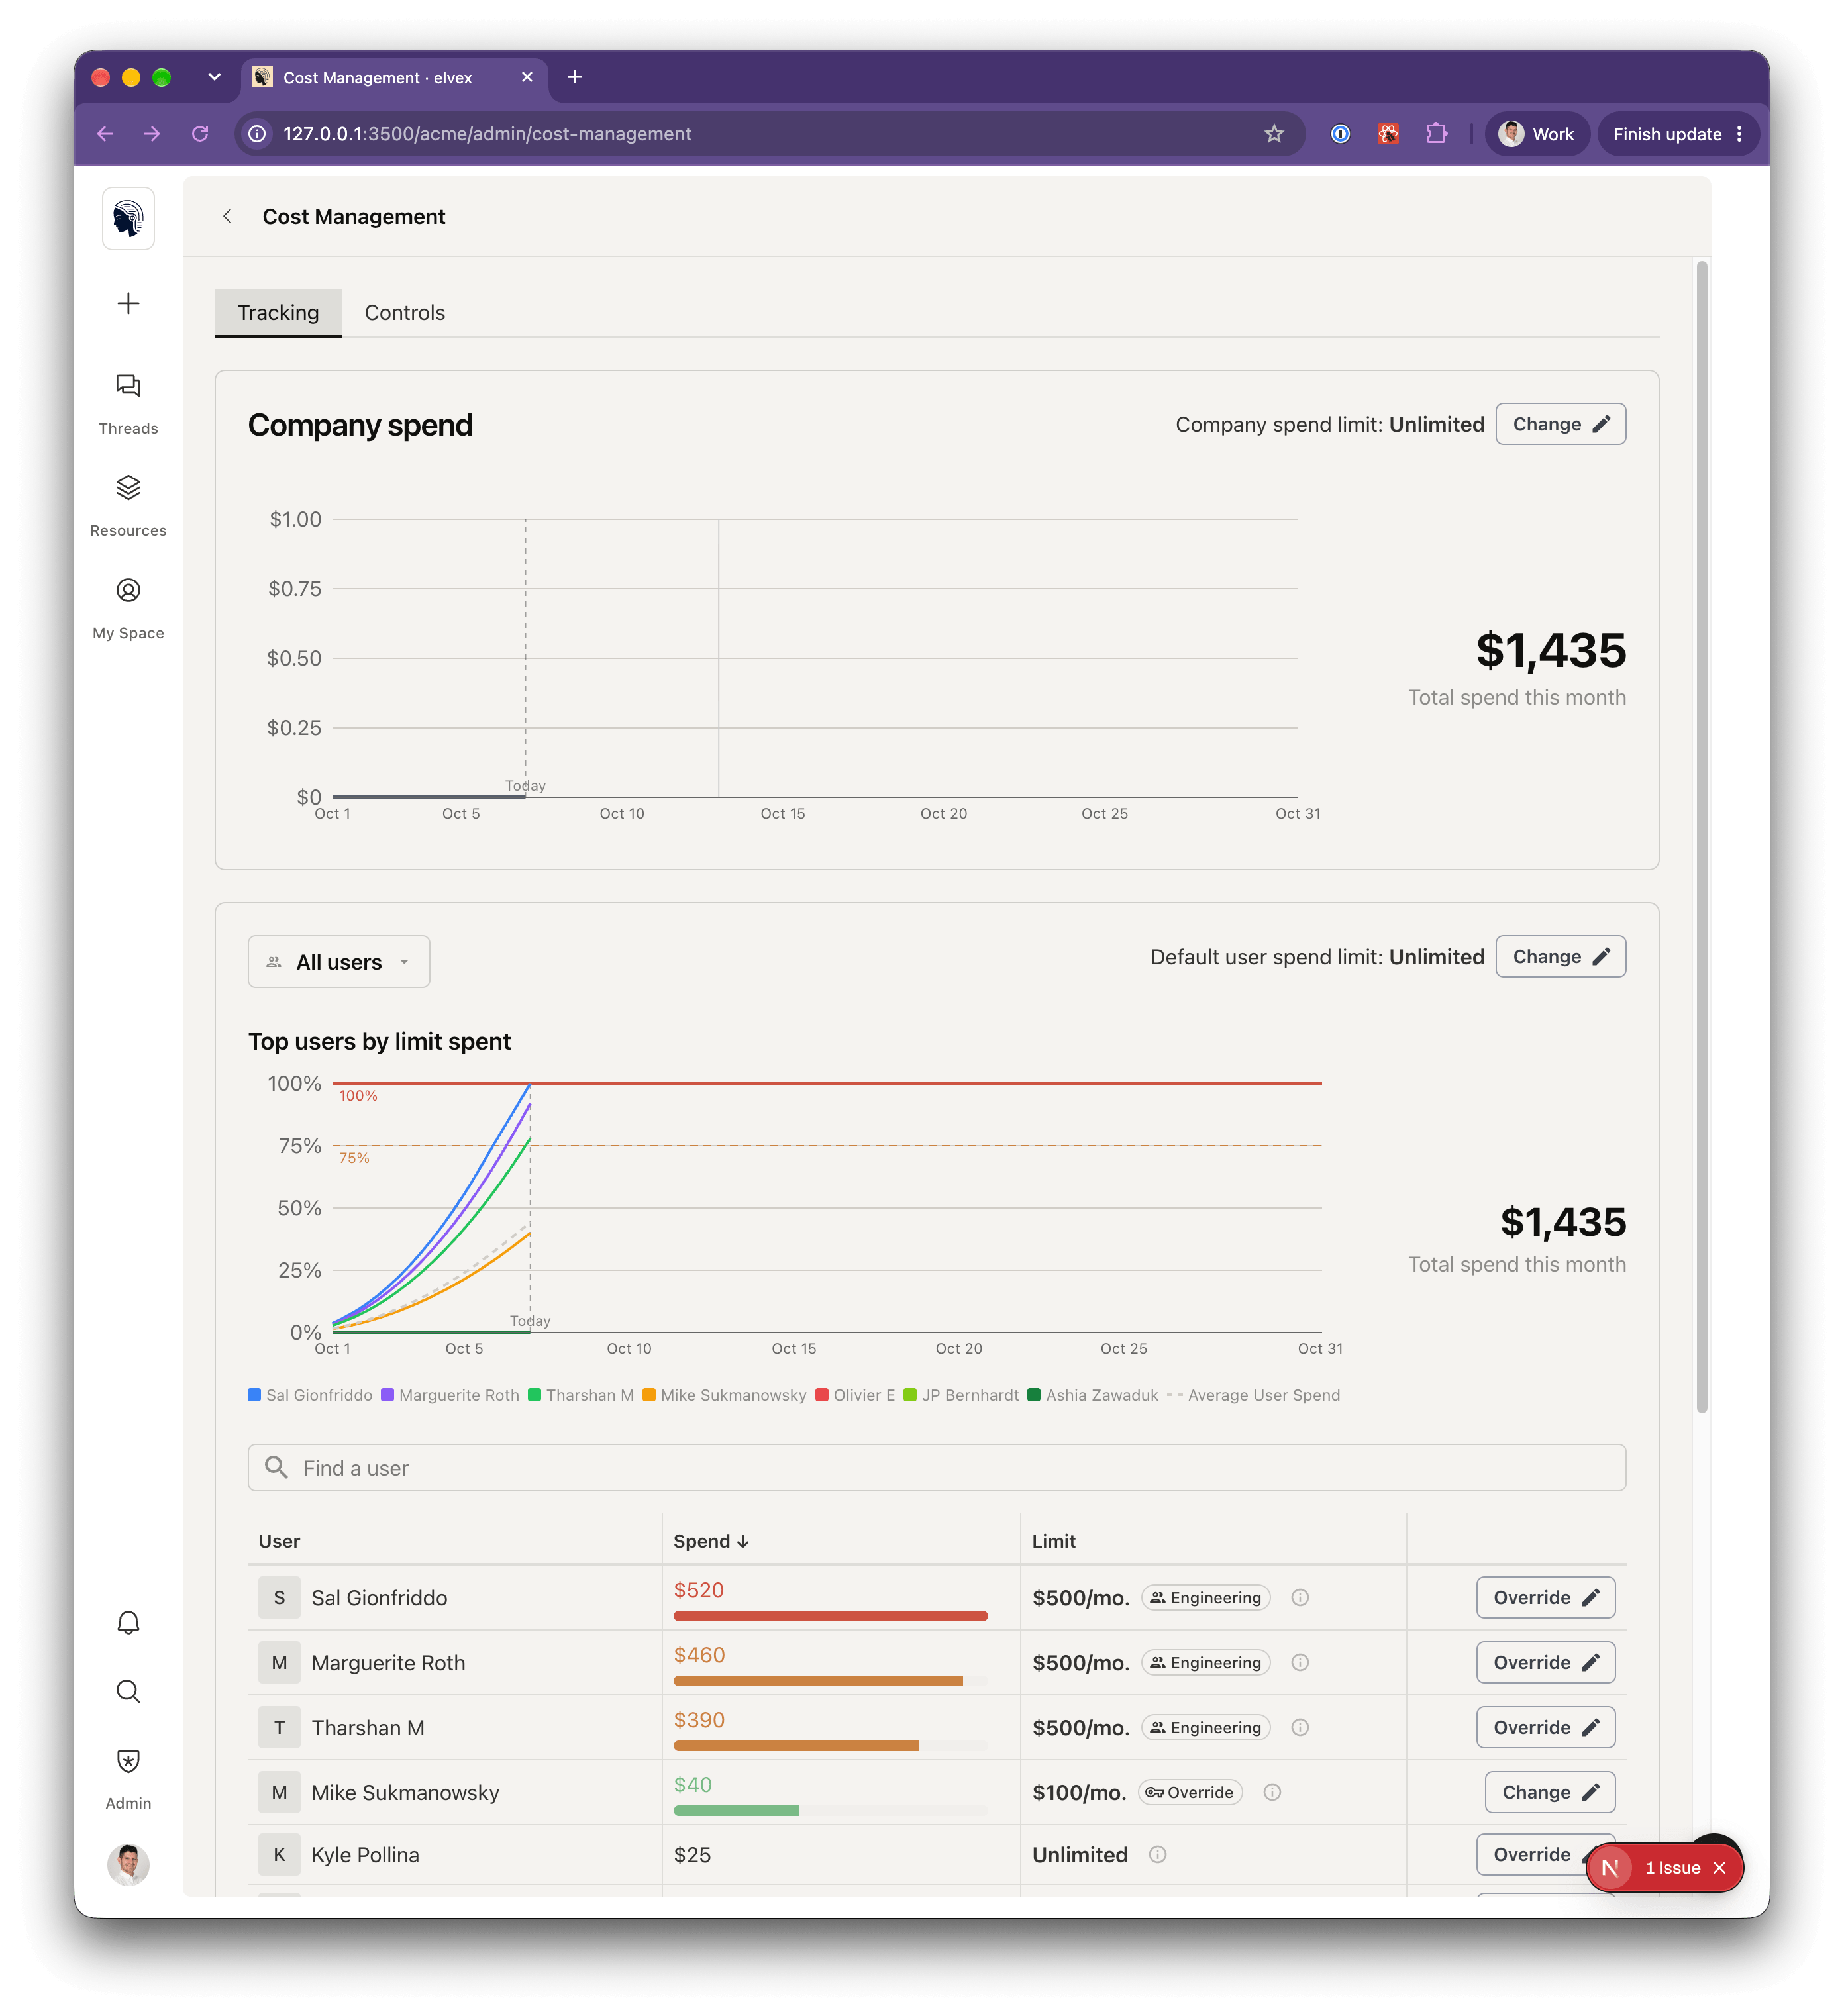
Task: Click info icon in Sal Gionfriddo row
Action: pos(1300,1597)
